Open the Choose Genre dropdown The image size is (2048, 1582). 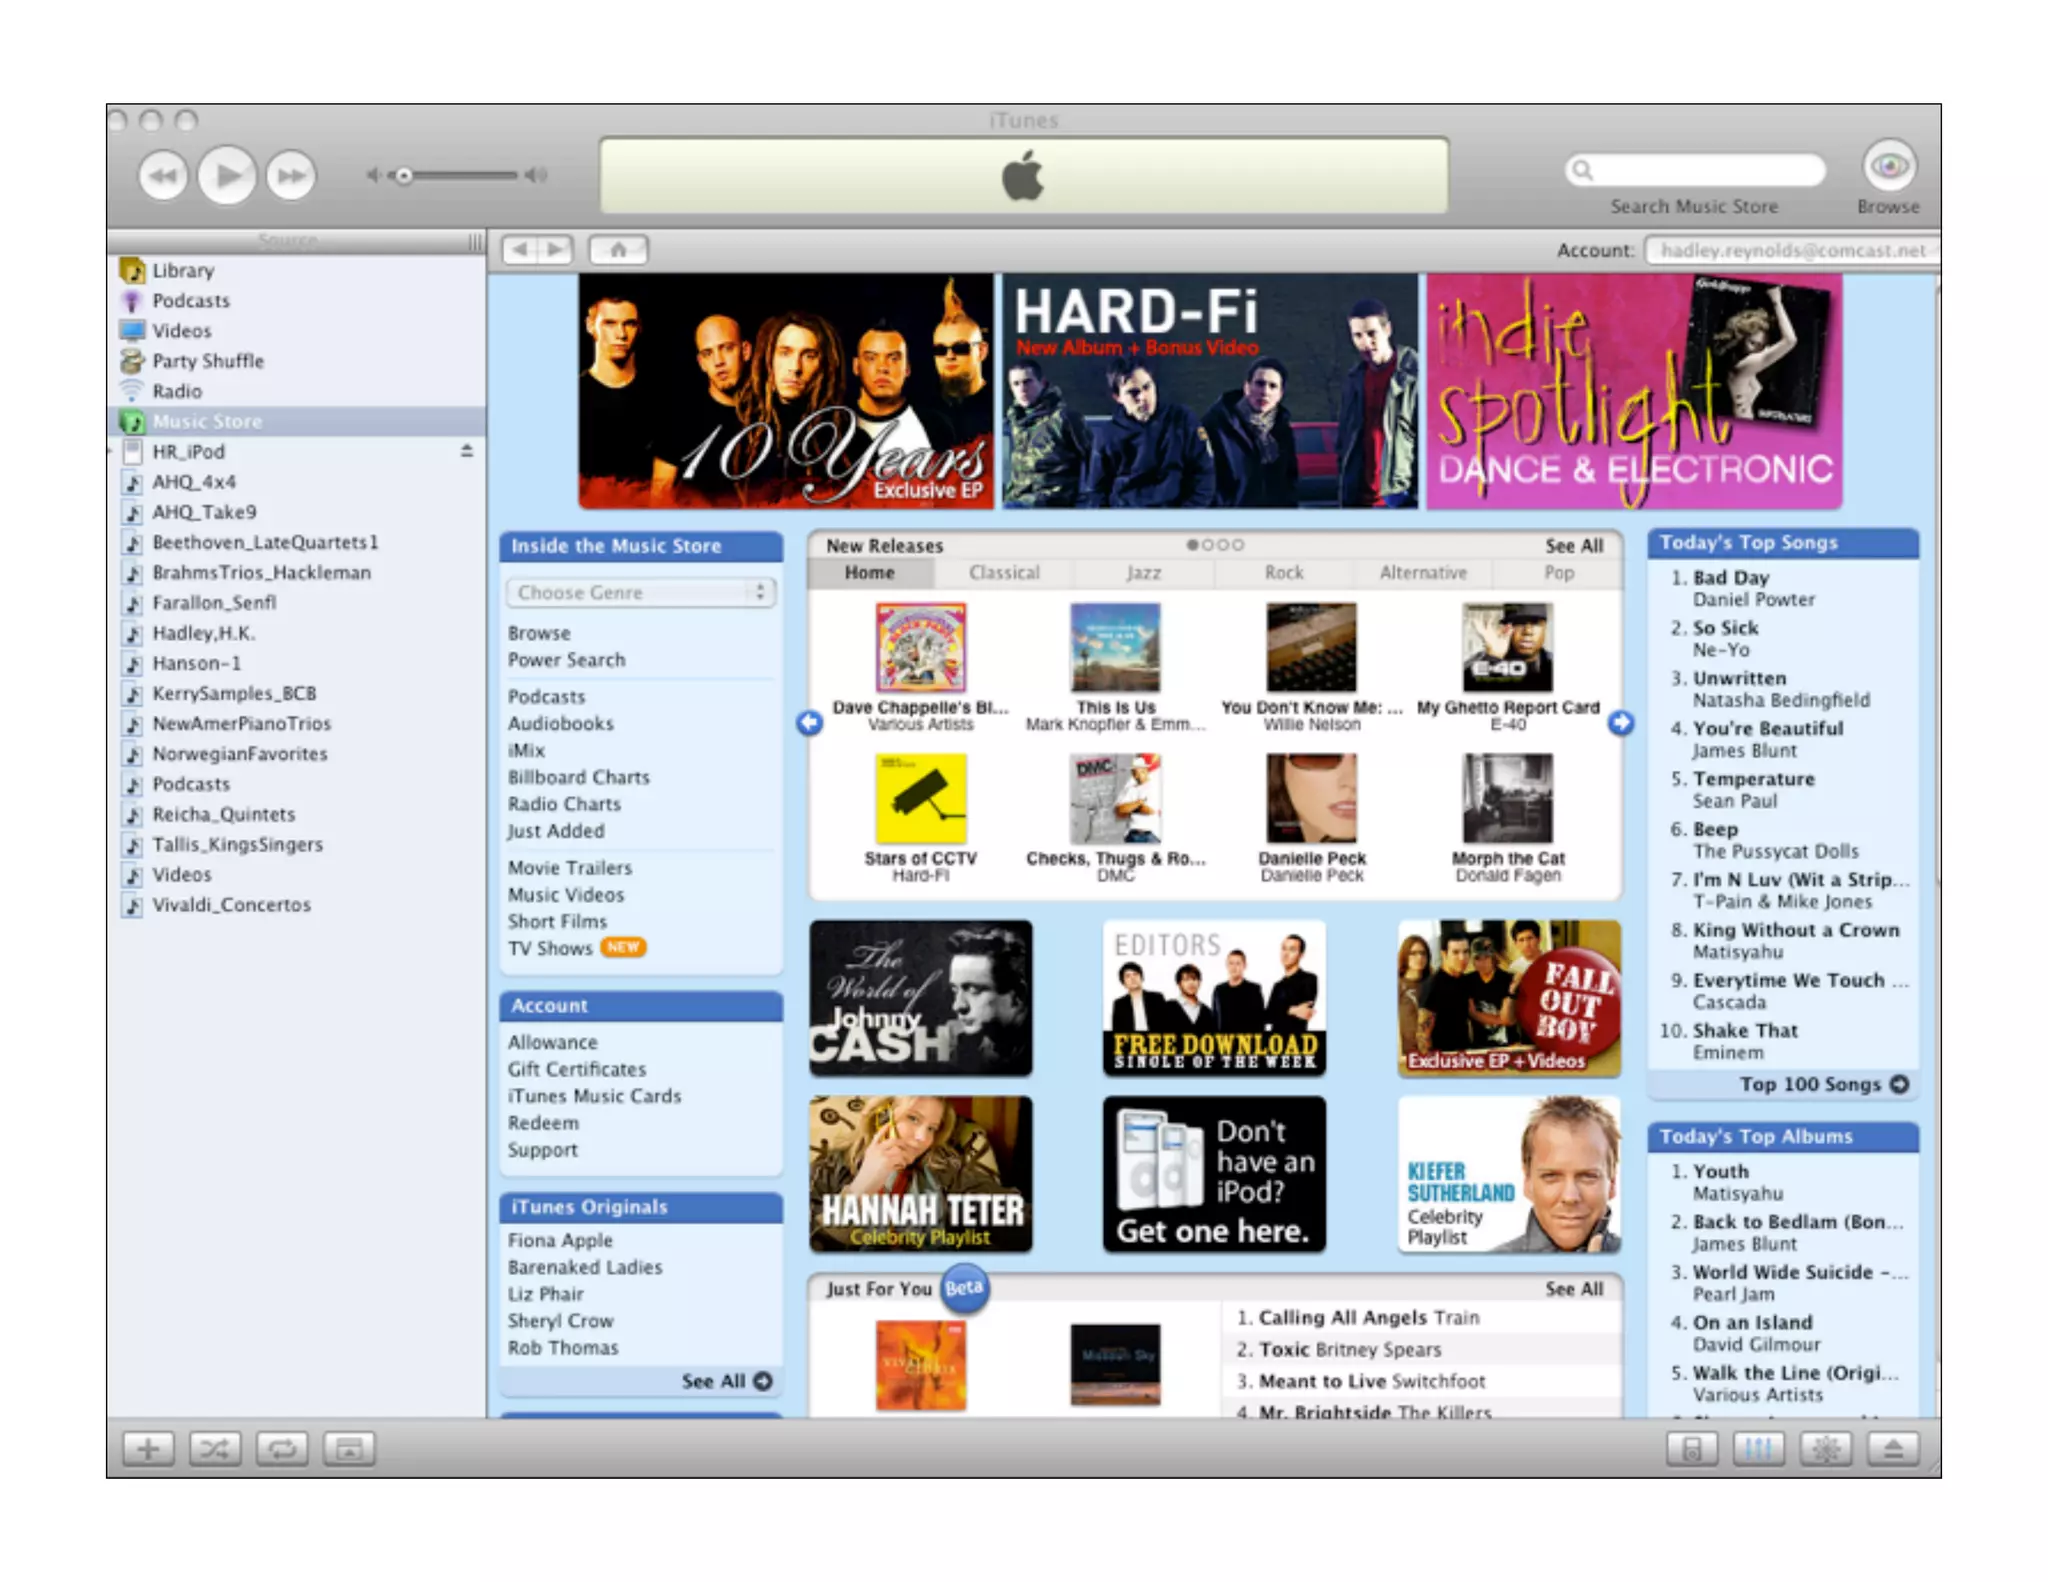(640, 592)
